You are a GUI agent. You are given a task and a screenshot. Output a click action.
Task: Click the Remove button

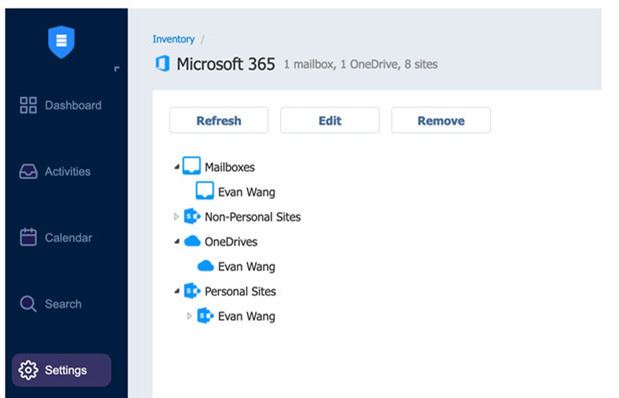click(441, 120)
